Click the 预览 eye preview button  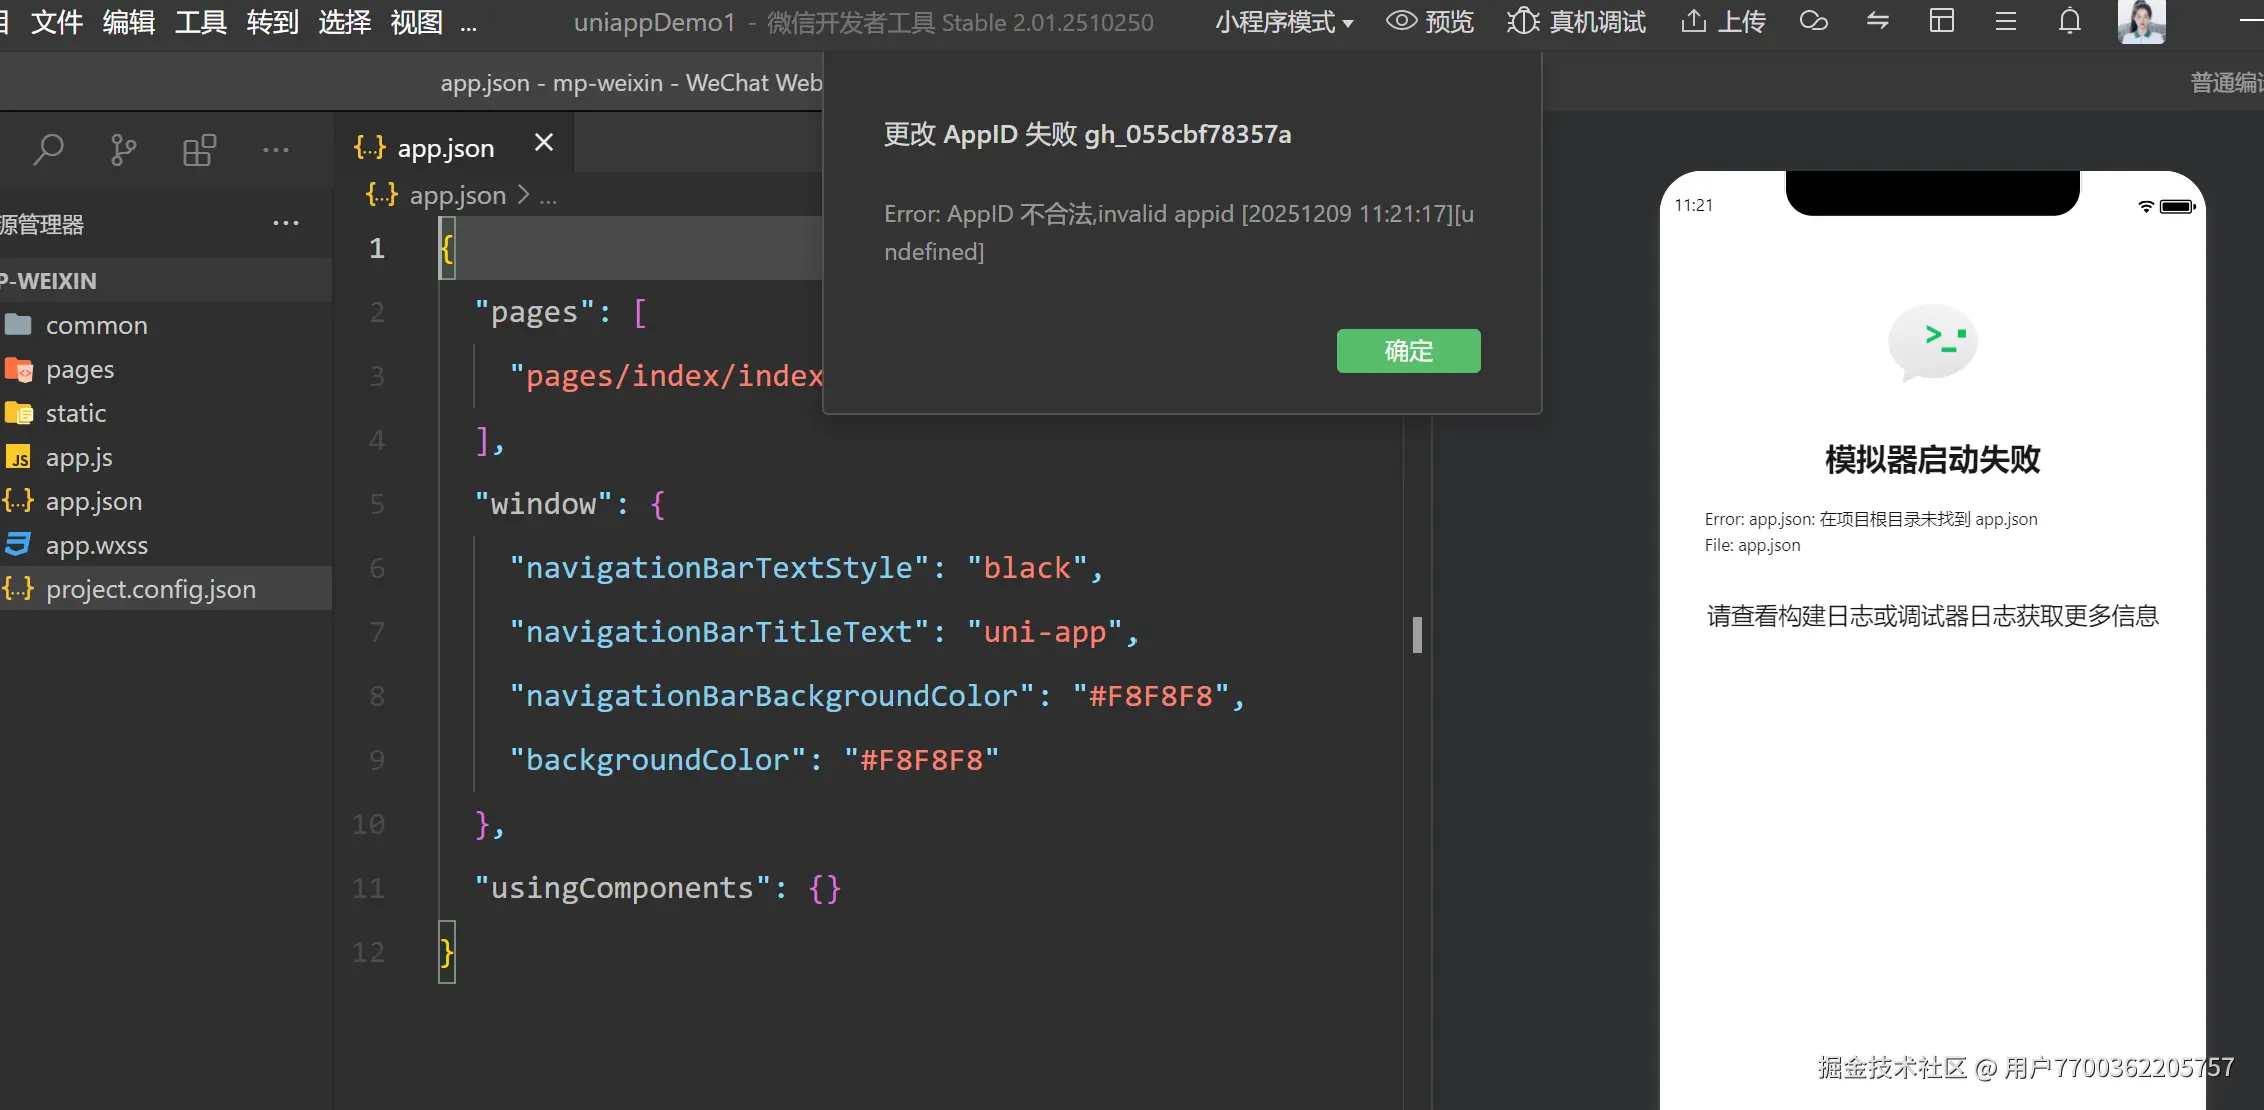[x=1430, y=21]
